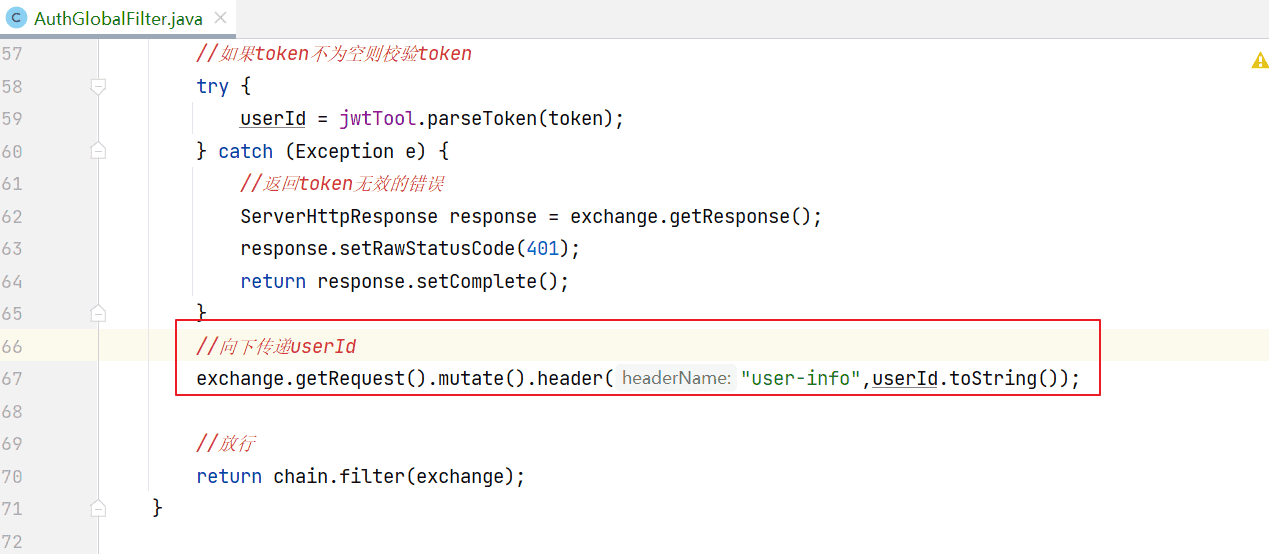Screen dimensions: 1269x554
Task: Click the ServerHttpResponse type name
Action: [x=338, y=216]
